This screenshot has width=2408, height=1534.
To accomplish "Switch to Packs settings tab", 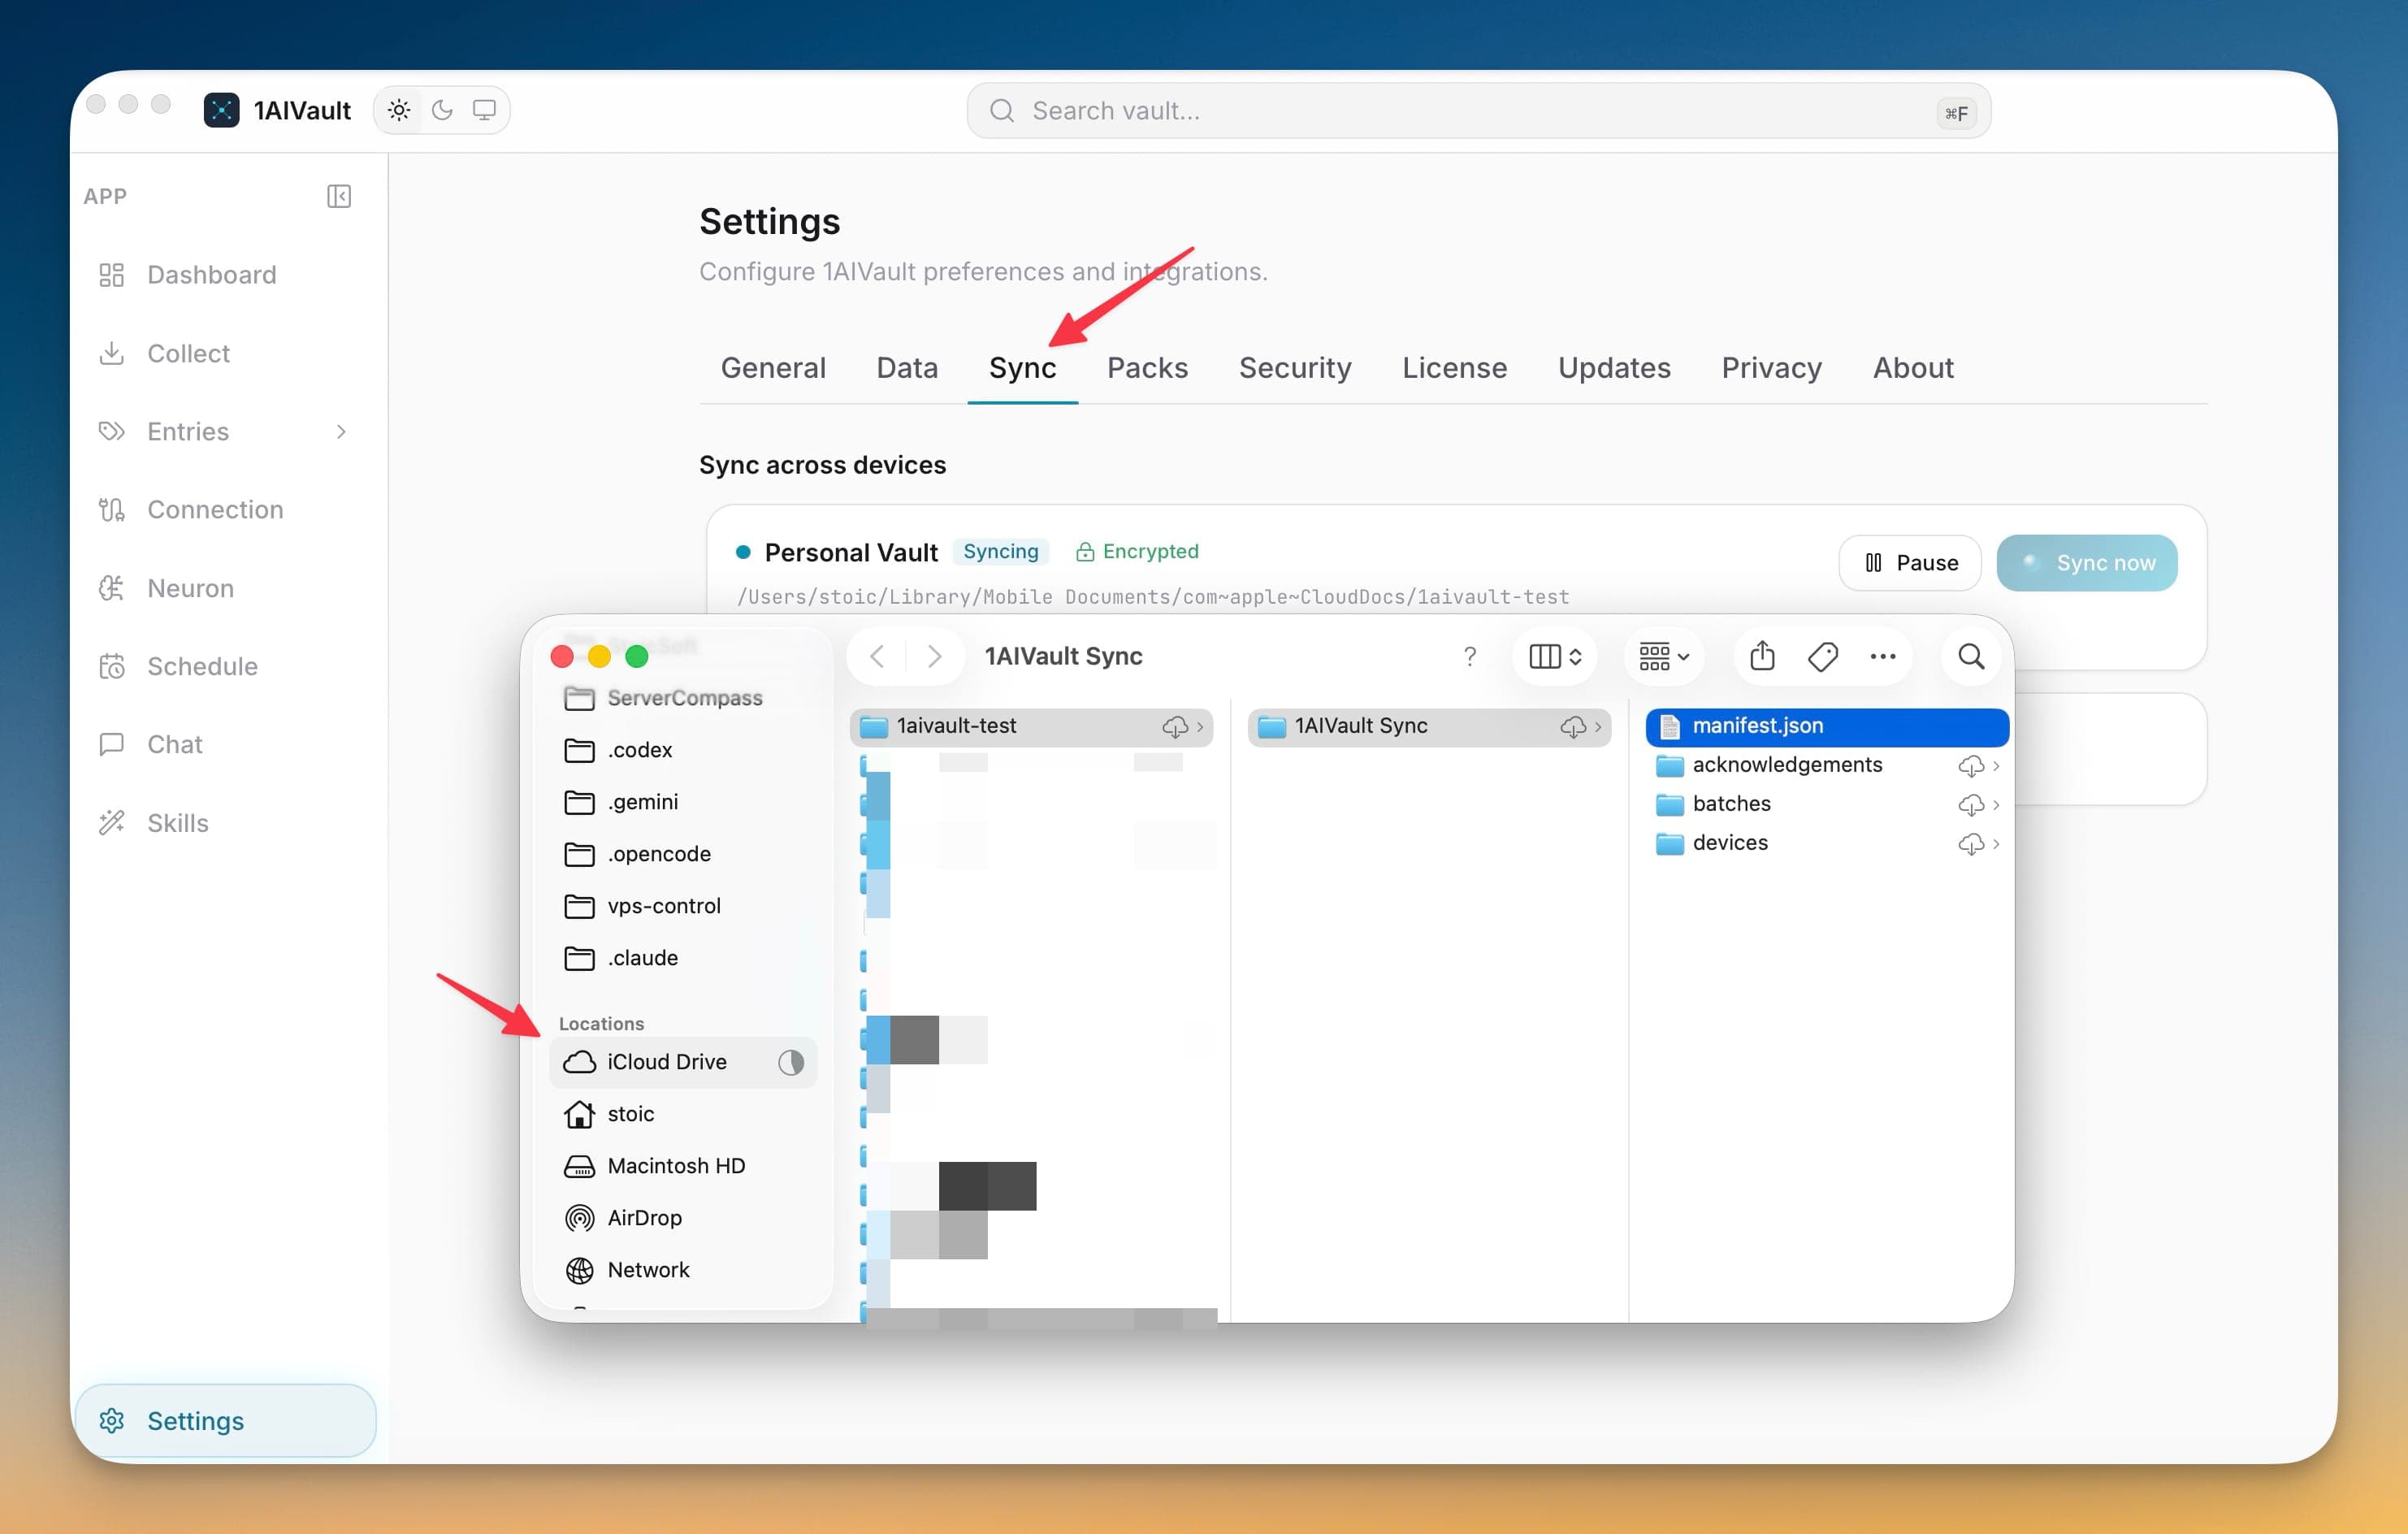I will [1147, 368].
